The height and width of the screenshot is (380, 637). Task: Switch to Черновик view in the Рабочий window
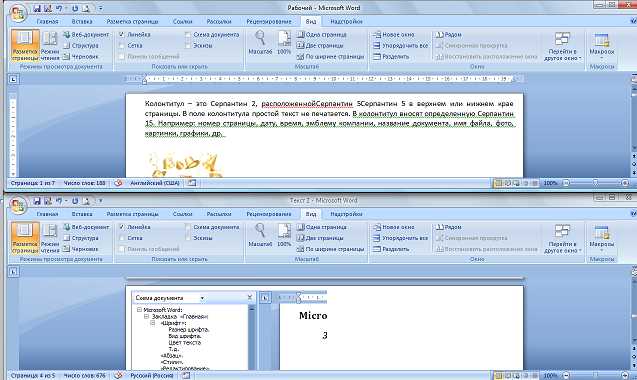[x=81, y=56]
